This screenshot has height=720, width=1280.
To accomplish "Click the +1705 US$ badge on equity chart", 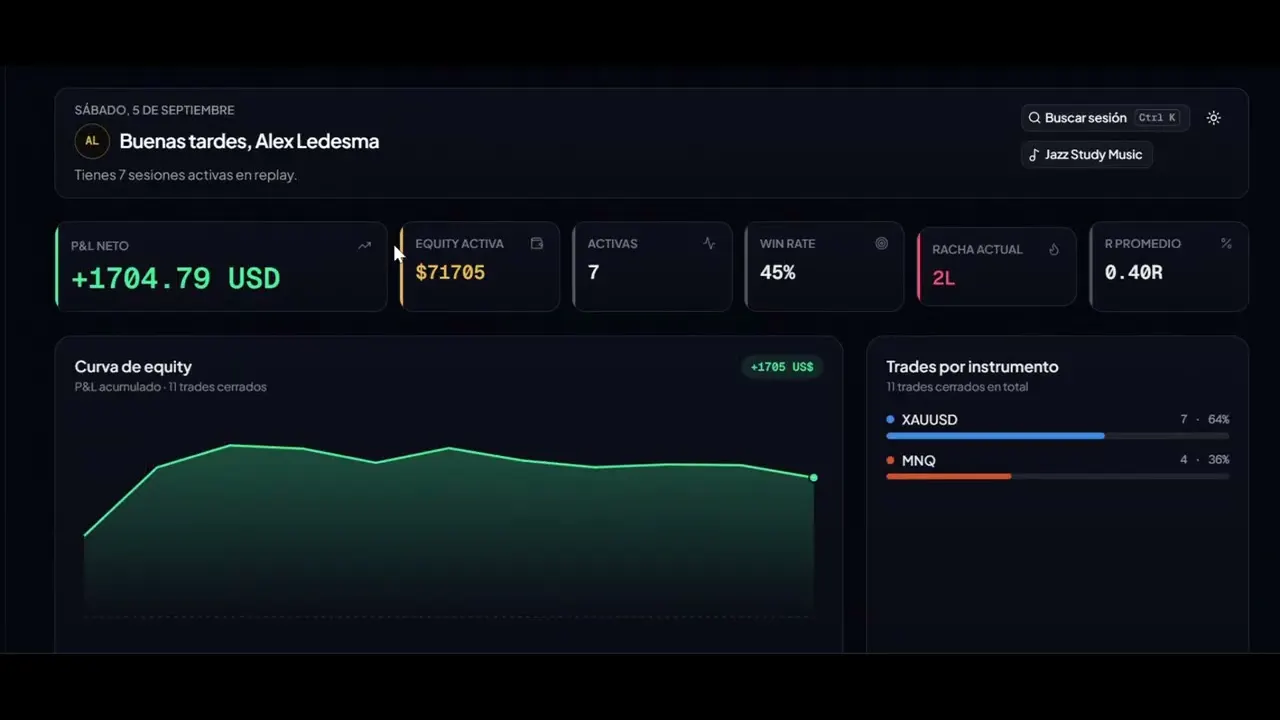I will pyautogui.click(x=782, y=367).
